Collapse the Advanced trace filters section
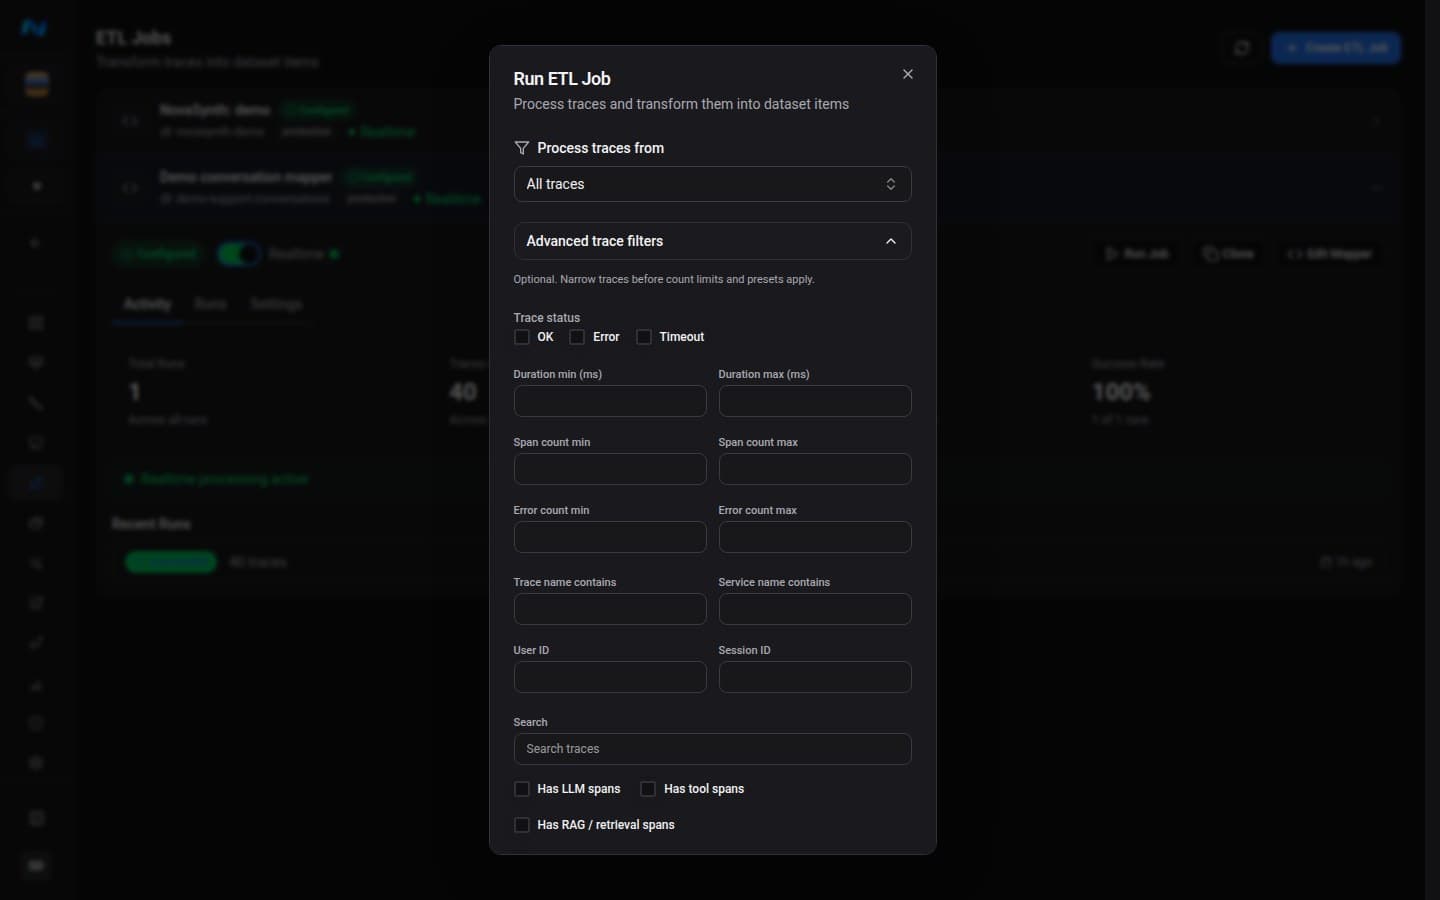Image resolution: width=1440 pixels, height=900 pixels. (x=712, y=241)
